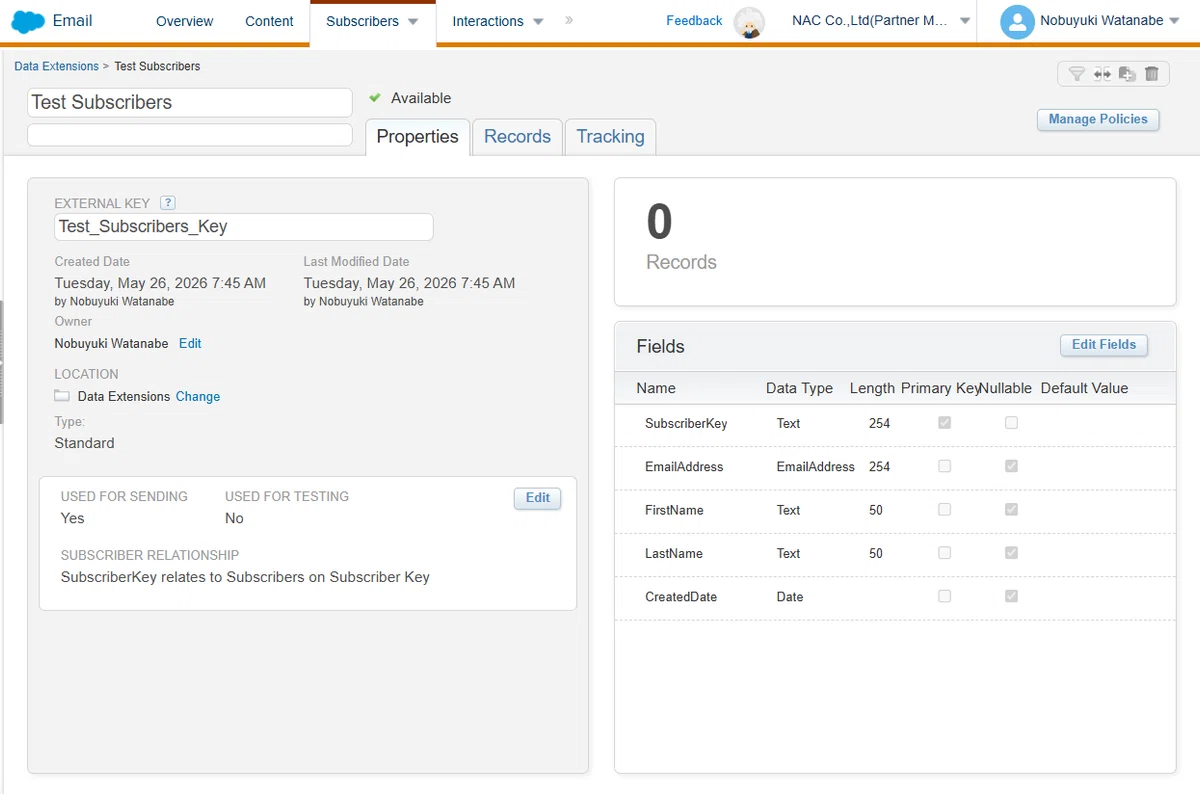Click the green Available checkmark icon
This screenshot has height=794, width=1200.
tap(375, 98)
